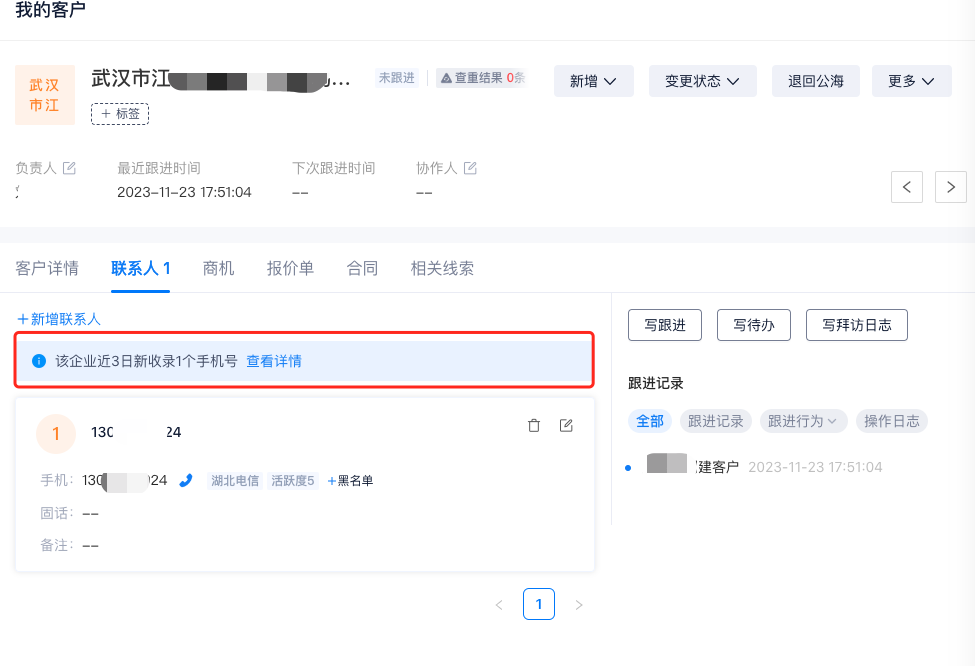
Task: Go to previous customer with left arrow
Action: [x=906, y=187]
